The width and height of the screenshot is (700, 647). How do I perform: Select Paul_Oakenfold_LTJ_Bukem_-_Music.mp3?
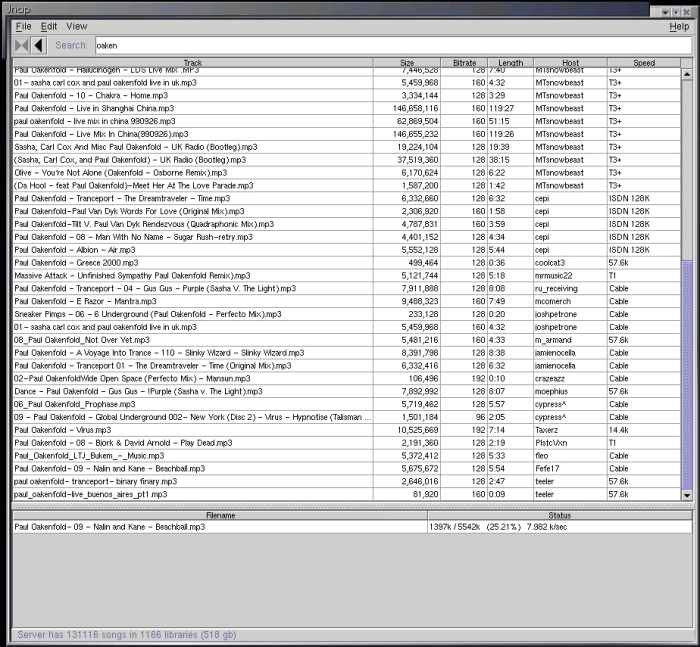(347, 456)
